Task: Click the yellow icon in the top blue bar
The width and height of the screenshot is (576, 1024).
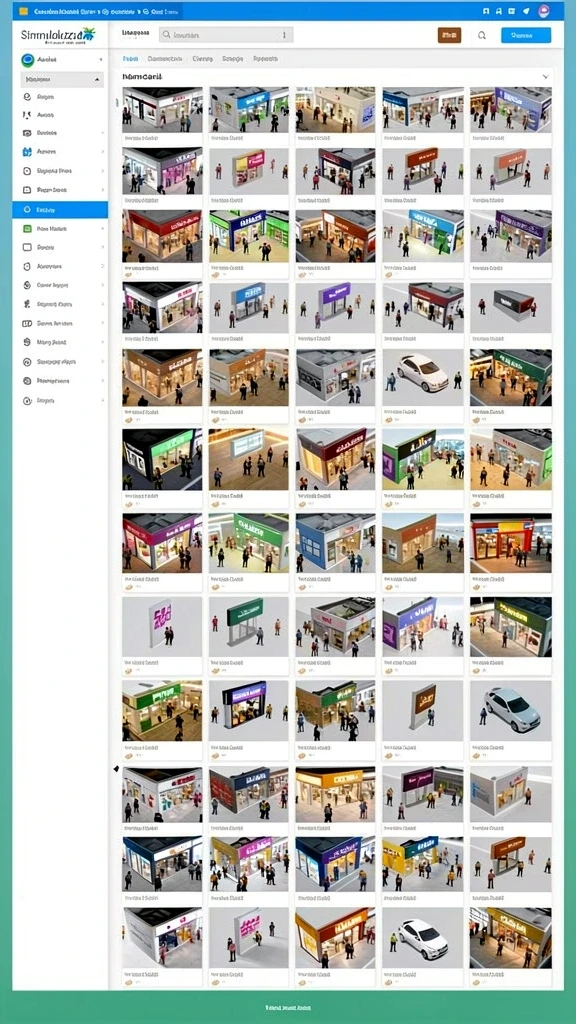Action: point(24,11)
